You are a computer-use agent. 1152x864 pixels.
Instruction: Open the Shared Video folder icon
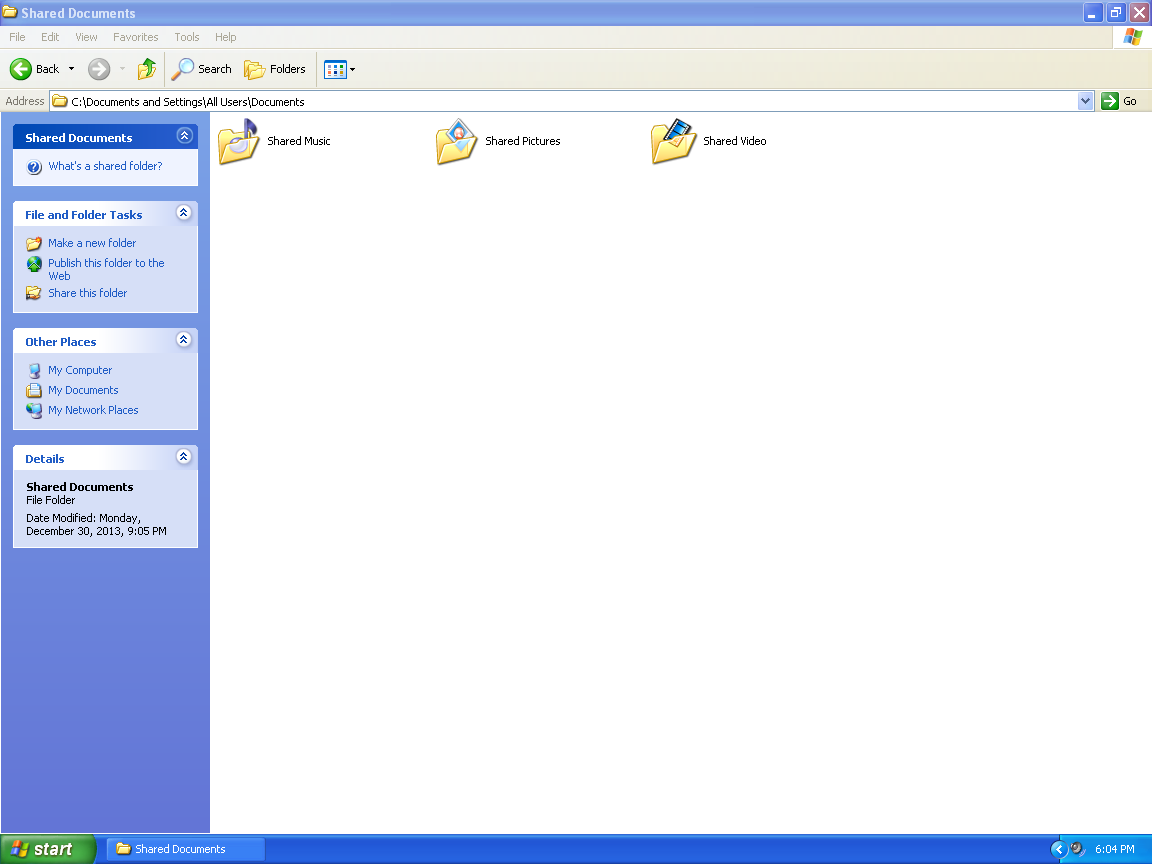coord(673,142)
